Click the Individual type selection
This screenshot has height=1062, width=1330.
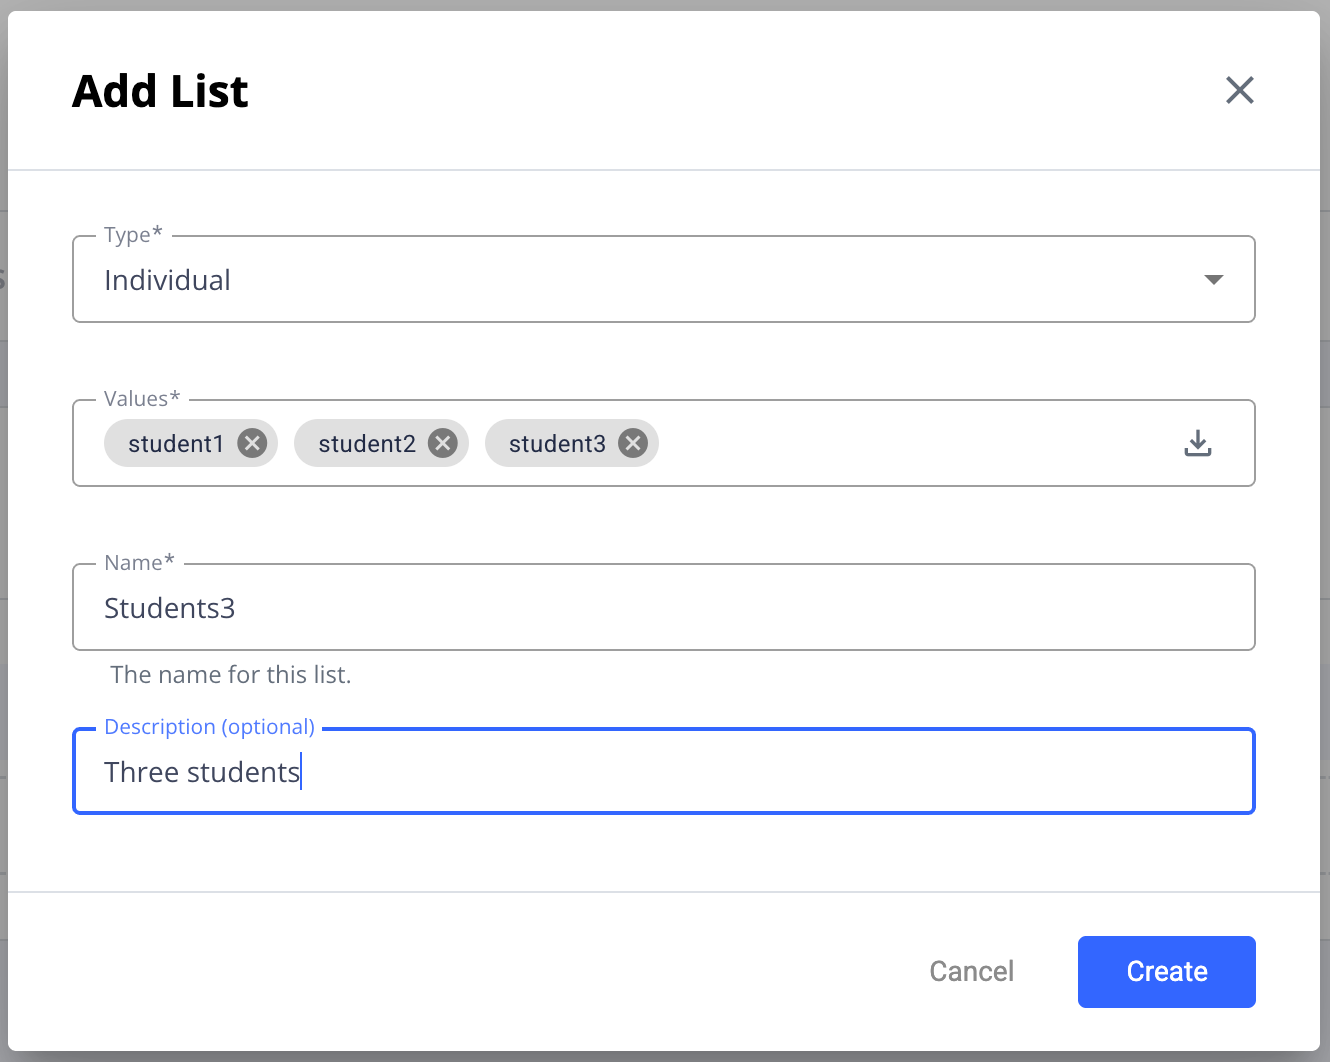click(x=168, y=280)
